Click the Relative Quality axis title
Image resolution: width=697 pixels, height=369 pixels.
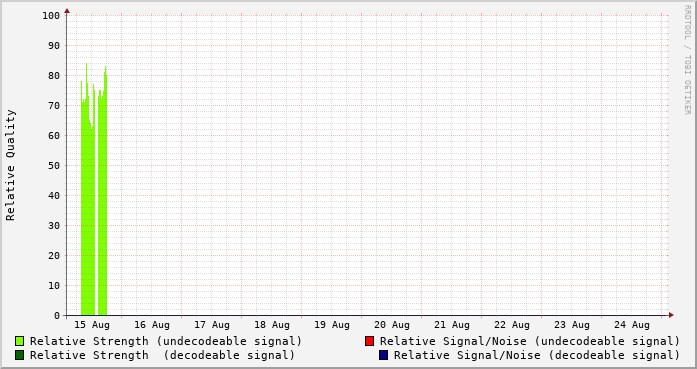point(10,165)
